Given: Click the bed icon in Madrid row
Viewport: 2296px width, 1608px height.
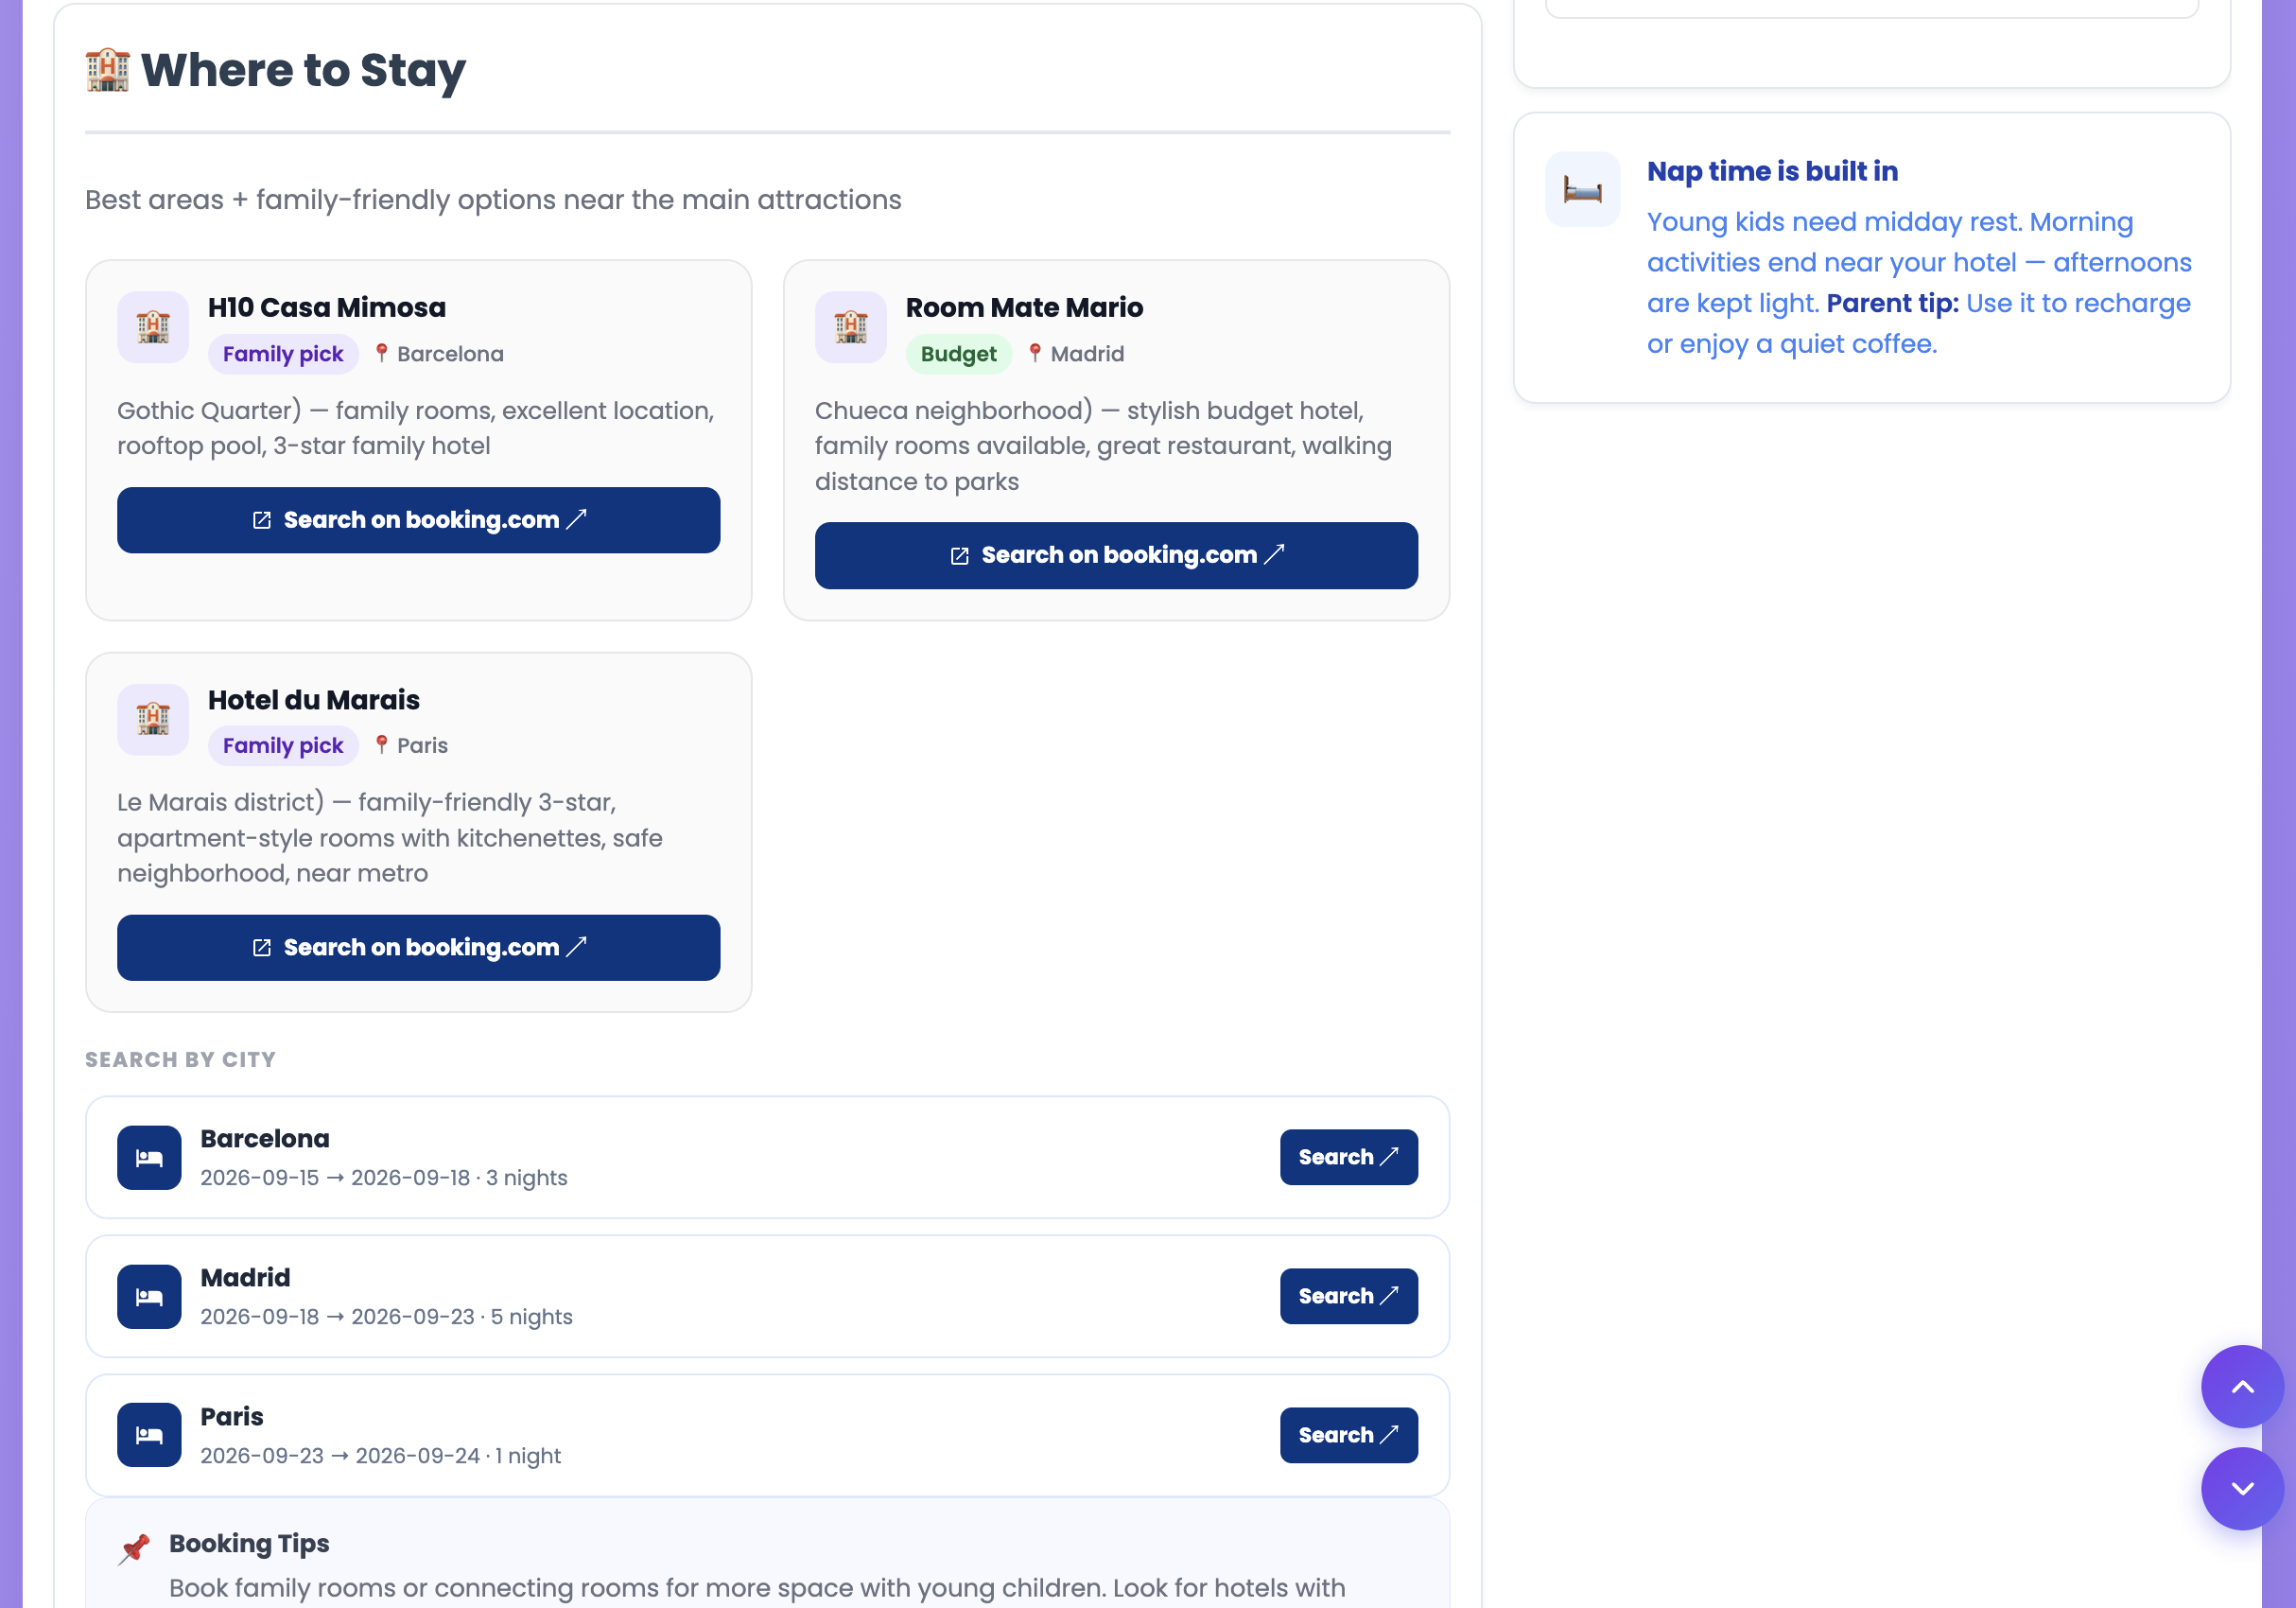Looking at the screenshot, I should tap(149, 1296).
